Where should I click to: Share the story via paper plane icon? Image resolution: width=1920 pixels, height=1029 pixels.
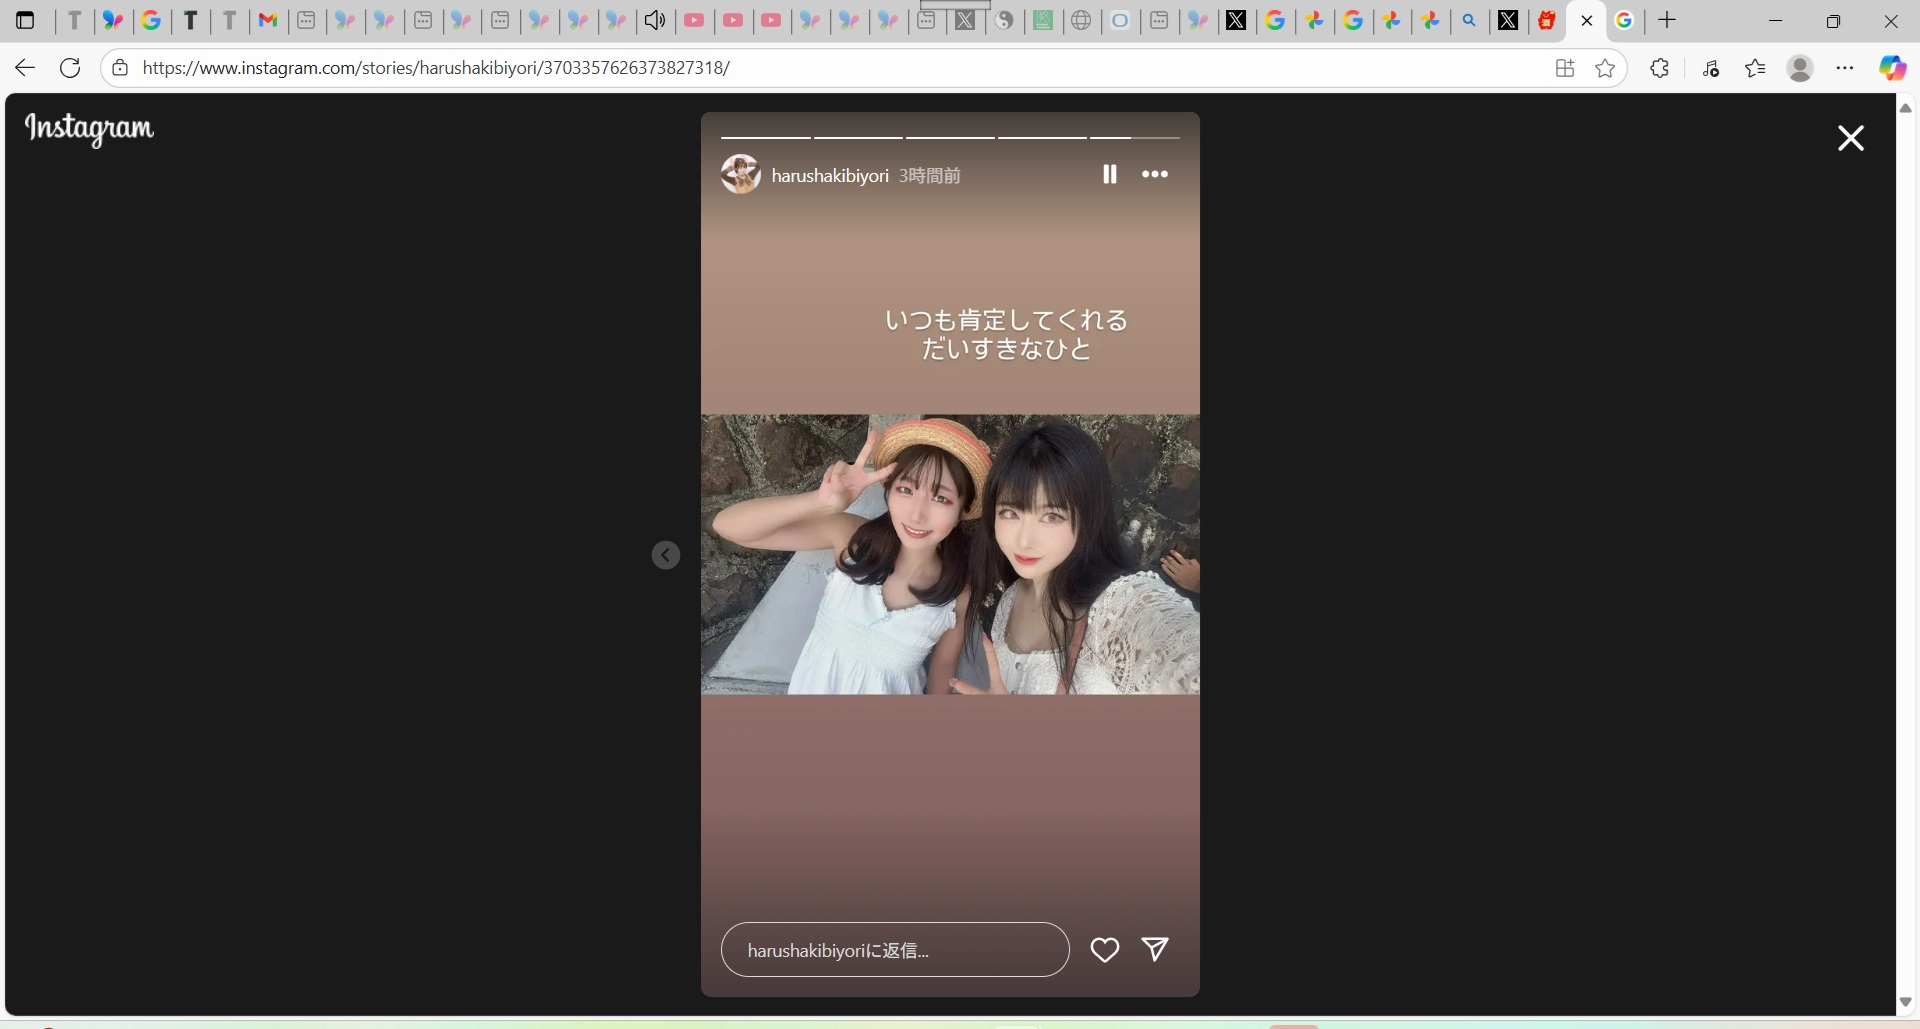[x=1155, y=950]
